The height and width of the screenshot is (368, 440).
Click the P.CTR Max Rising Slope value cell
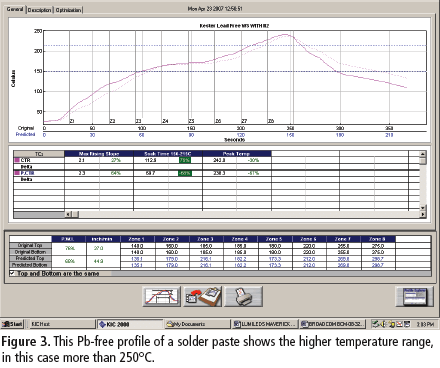pos(82,173)
